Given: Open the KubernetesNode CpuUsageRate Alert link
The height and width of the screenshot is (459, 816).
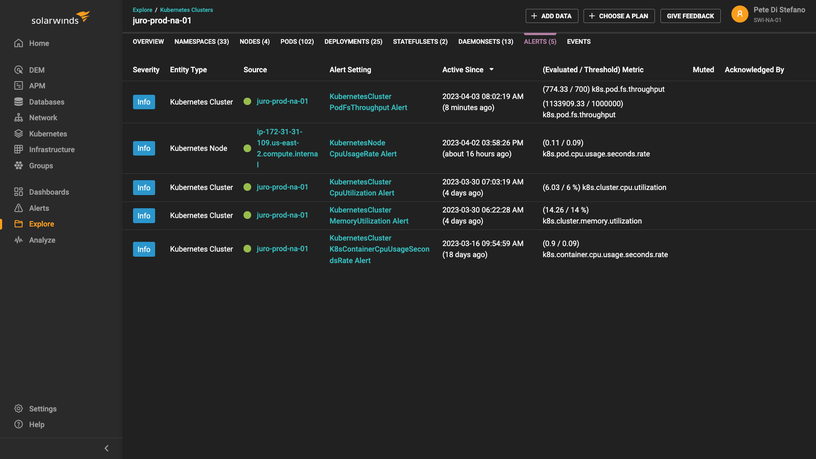Looking at the screenshot, I should click(x=363, y=148).
